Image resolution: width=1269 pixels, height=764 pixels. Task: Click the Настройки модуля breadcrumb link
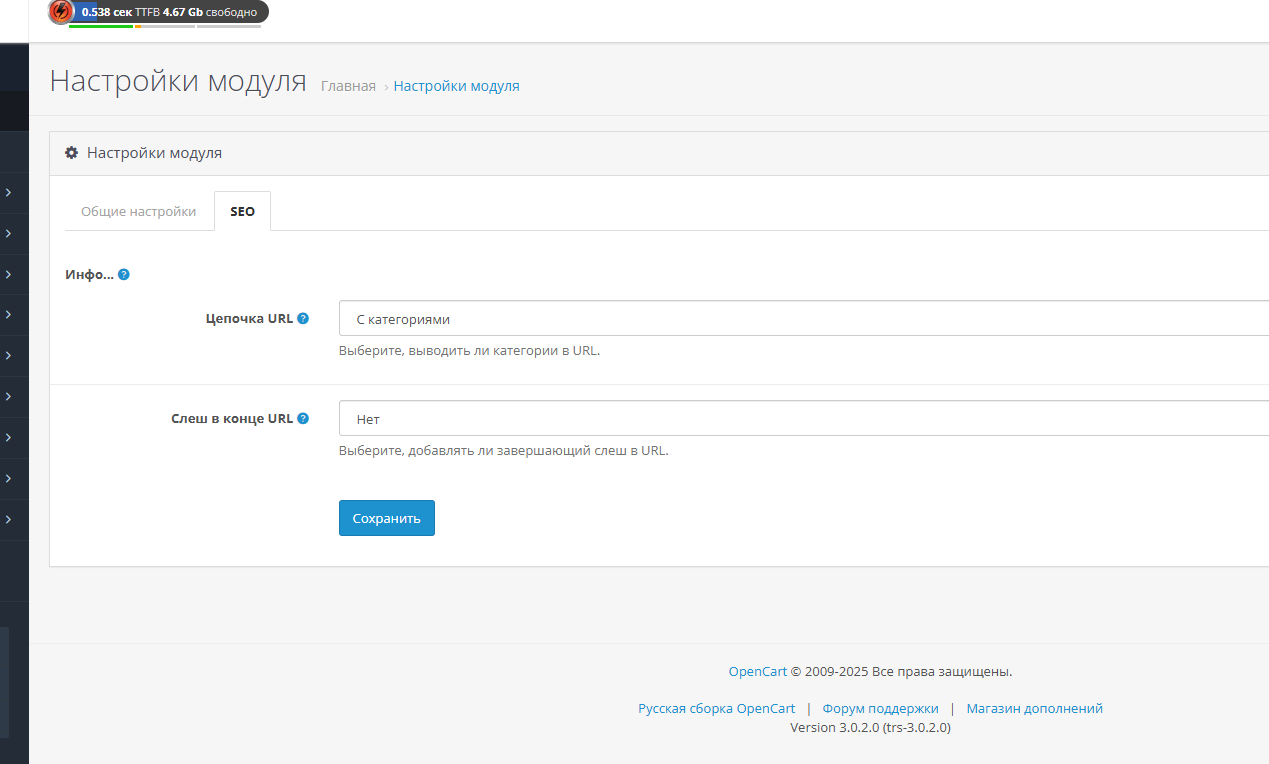[456, 86]
